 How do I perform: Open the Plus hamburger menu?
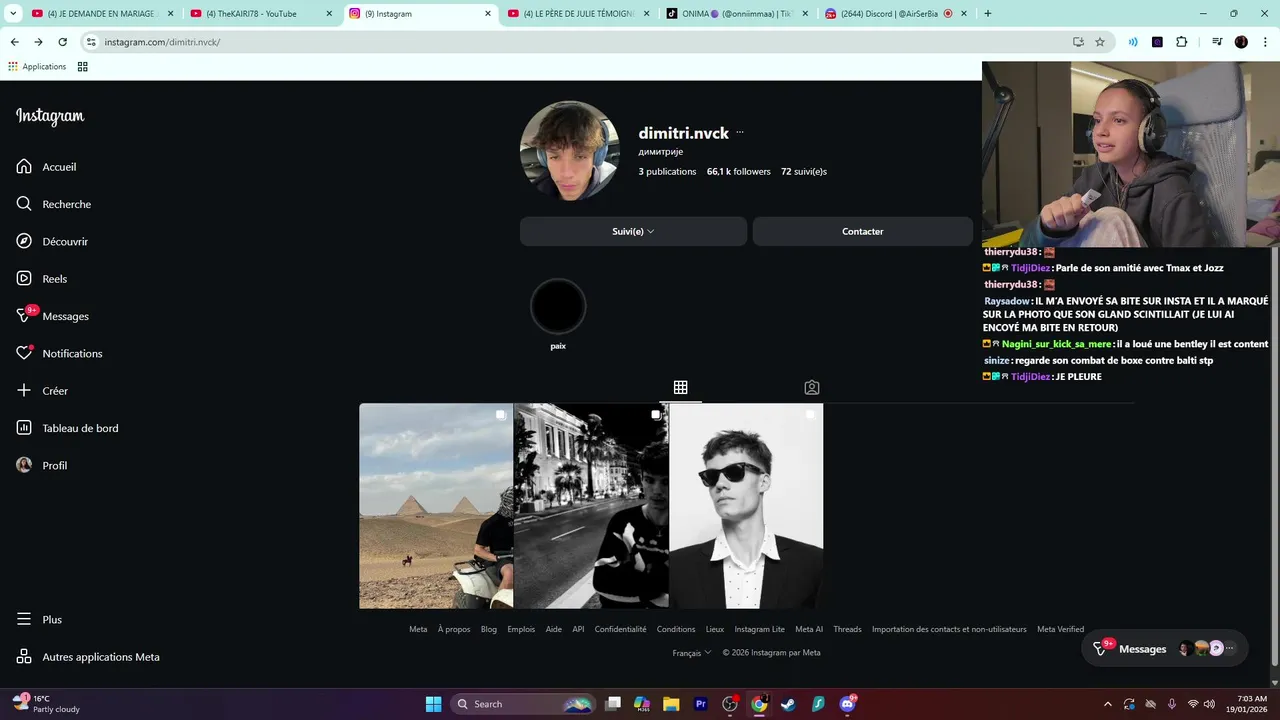(24, 620)
